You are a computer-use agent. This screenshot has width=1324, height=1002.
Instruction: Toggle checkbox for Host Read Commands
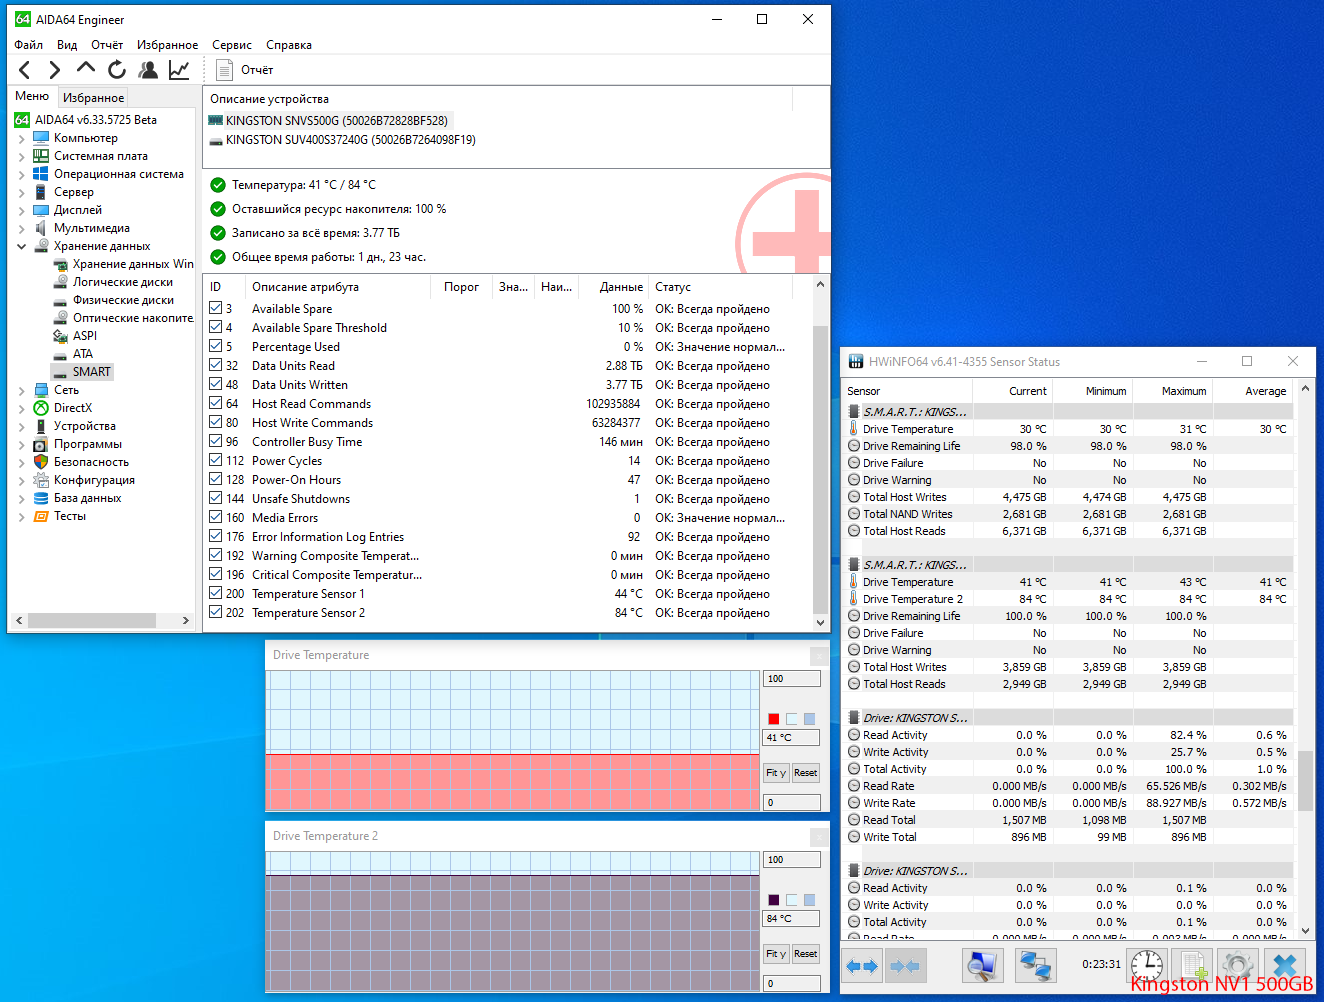tap(216, 403)
